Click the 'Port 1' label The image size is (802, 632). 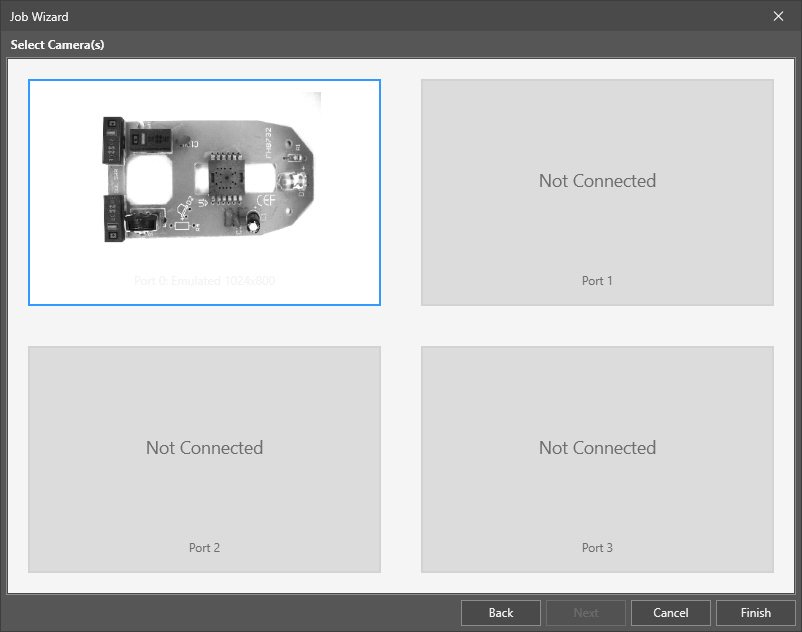(597, 281)
